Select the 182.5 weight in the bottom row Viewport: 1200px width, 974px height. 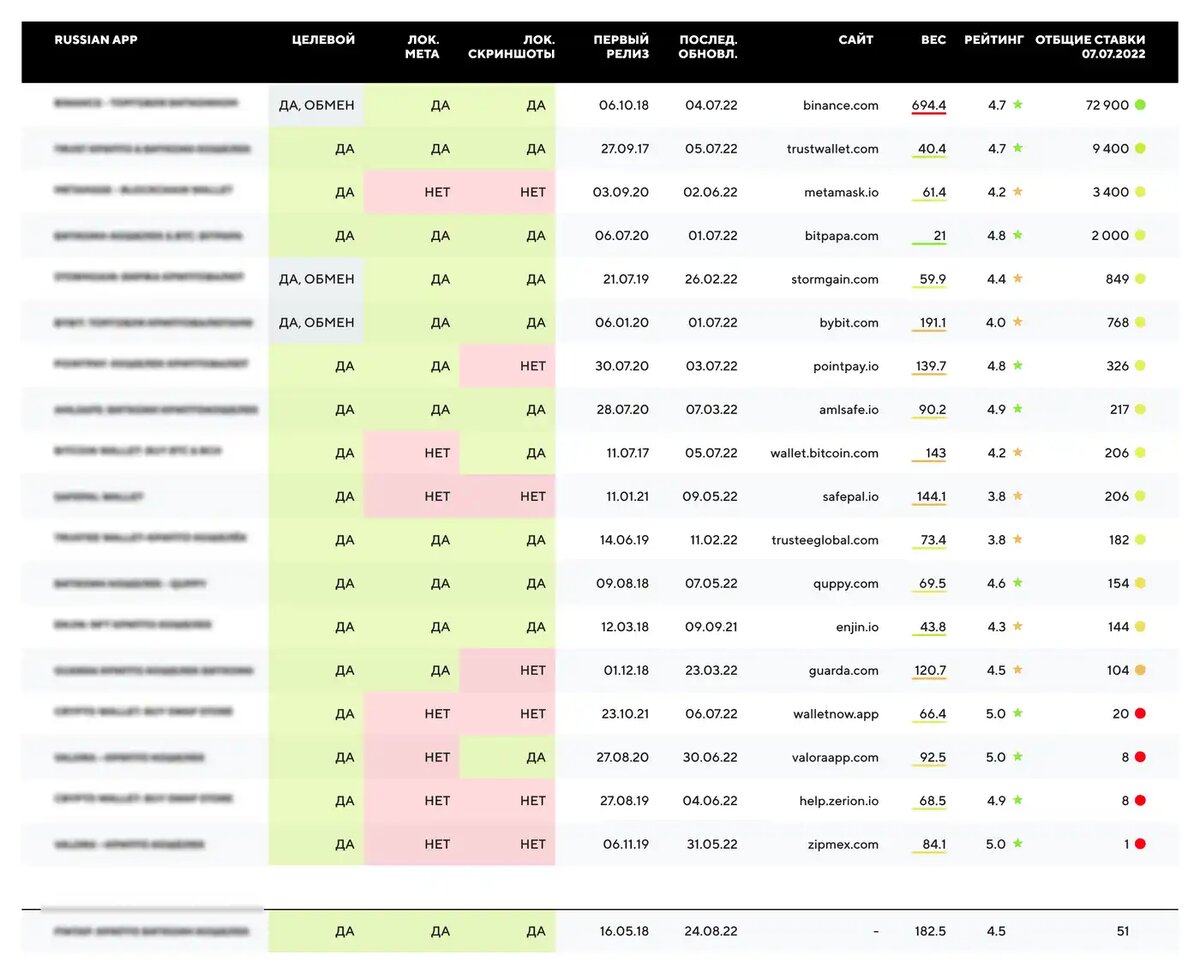(930, 931)
